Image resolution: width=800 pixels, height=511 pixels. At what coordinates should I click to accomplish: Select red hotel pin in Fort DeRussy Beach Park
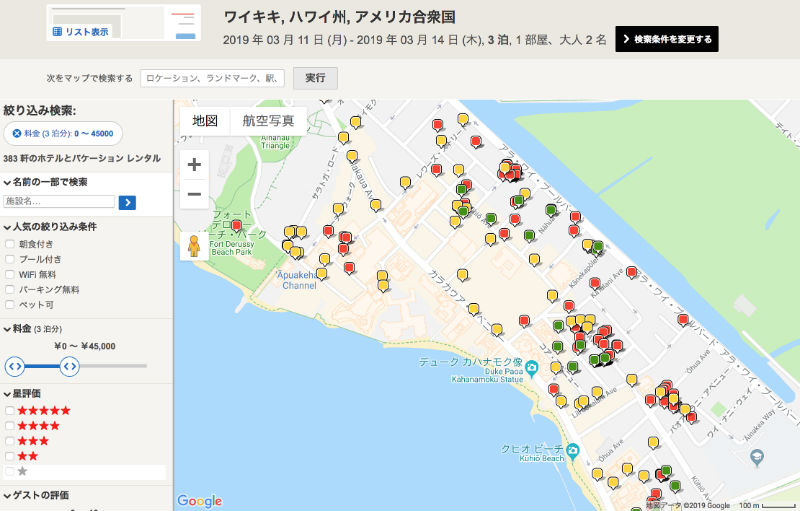236,225
